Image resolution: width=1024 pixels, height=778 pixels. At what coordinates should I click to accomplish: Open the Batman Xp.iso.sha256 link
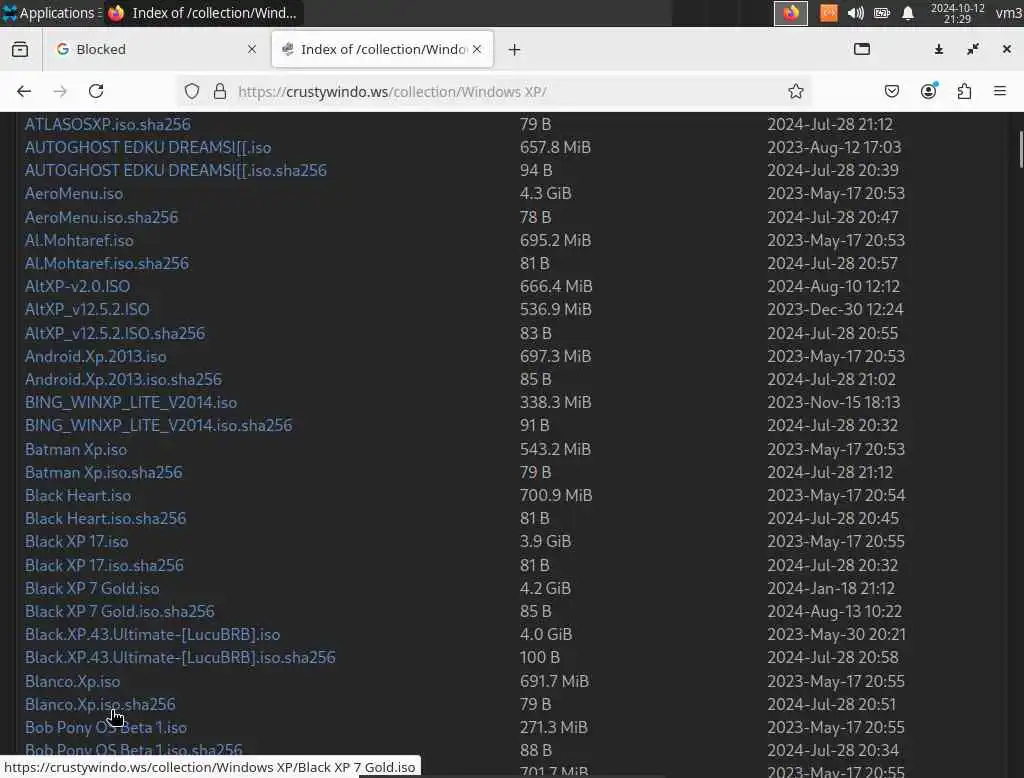[x=103, y=472]
